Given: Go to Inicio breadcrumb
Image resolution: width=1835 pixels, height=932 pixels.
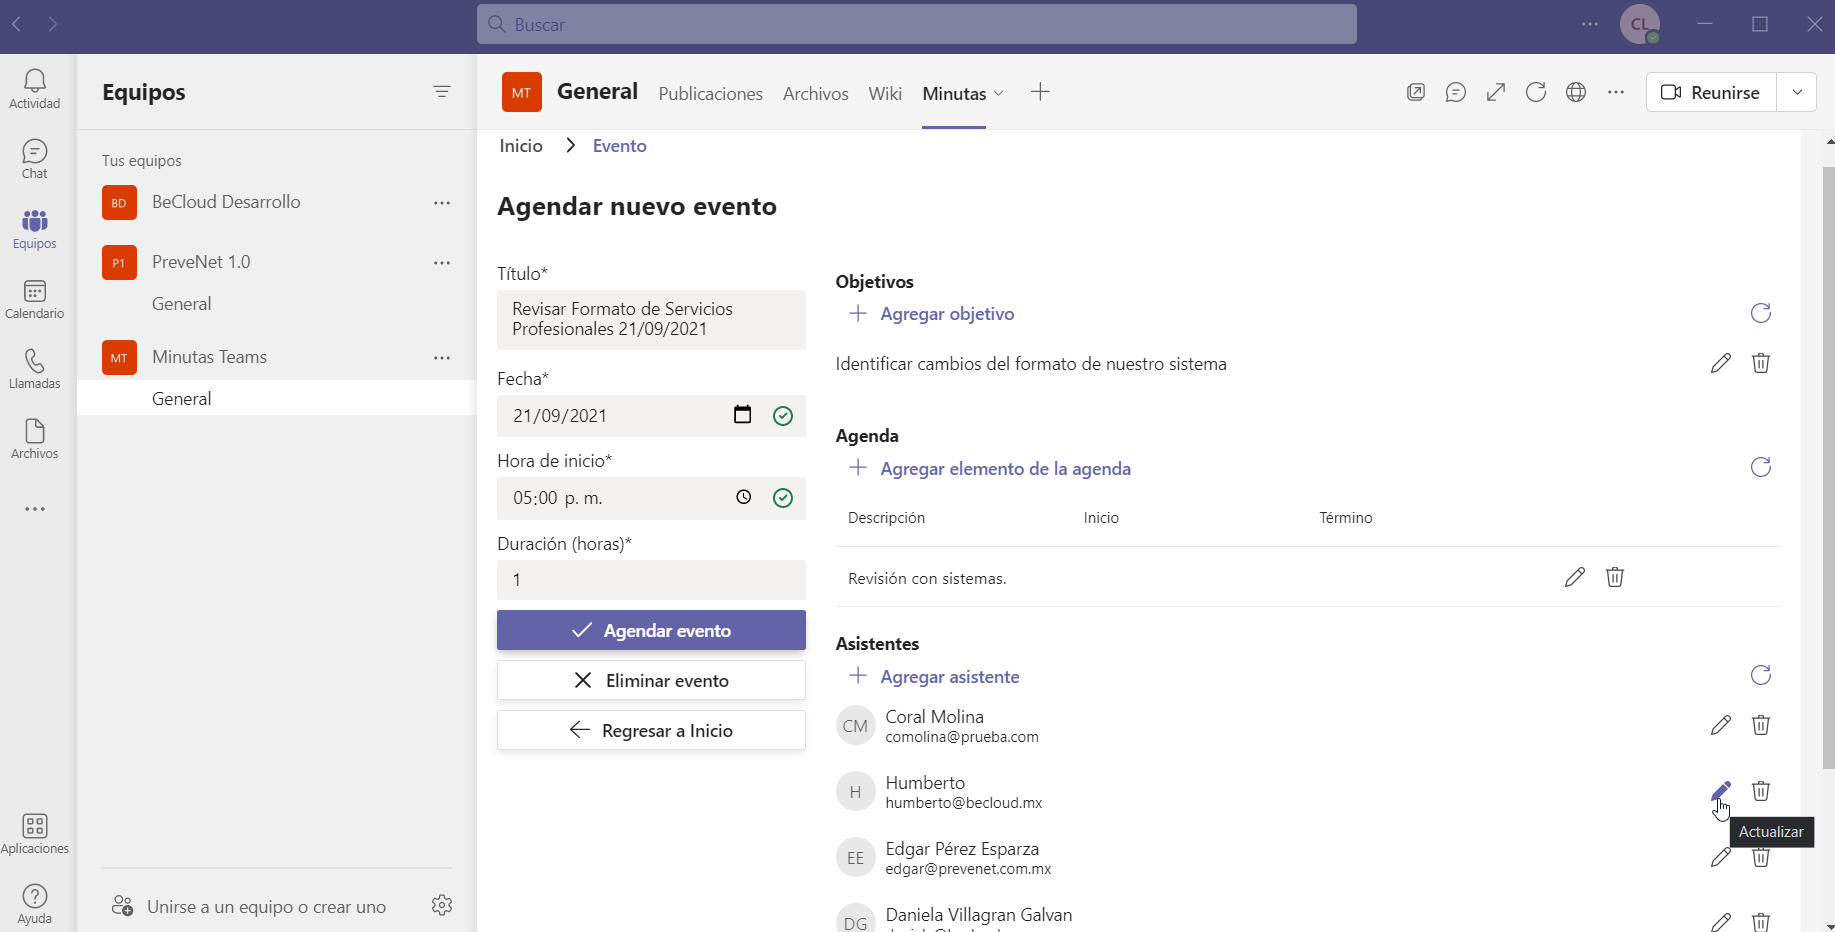Looking at the screenshot, I should pos(521,146).
